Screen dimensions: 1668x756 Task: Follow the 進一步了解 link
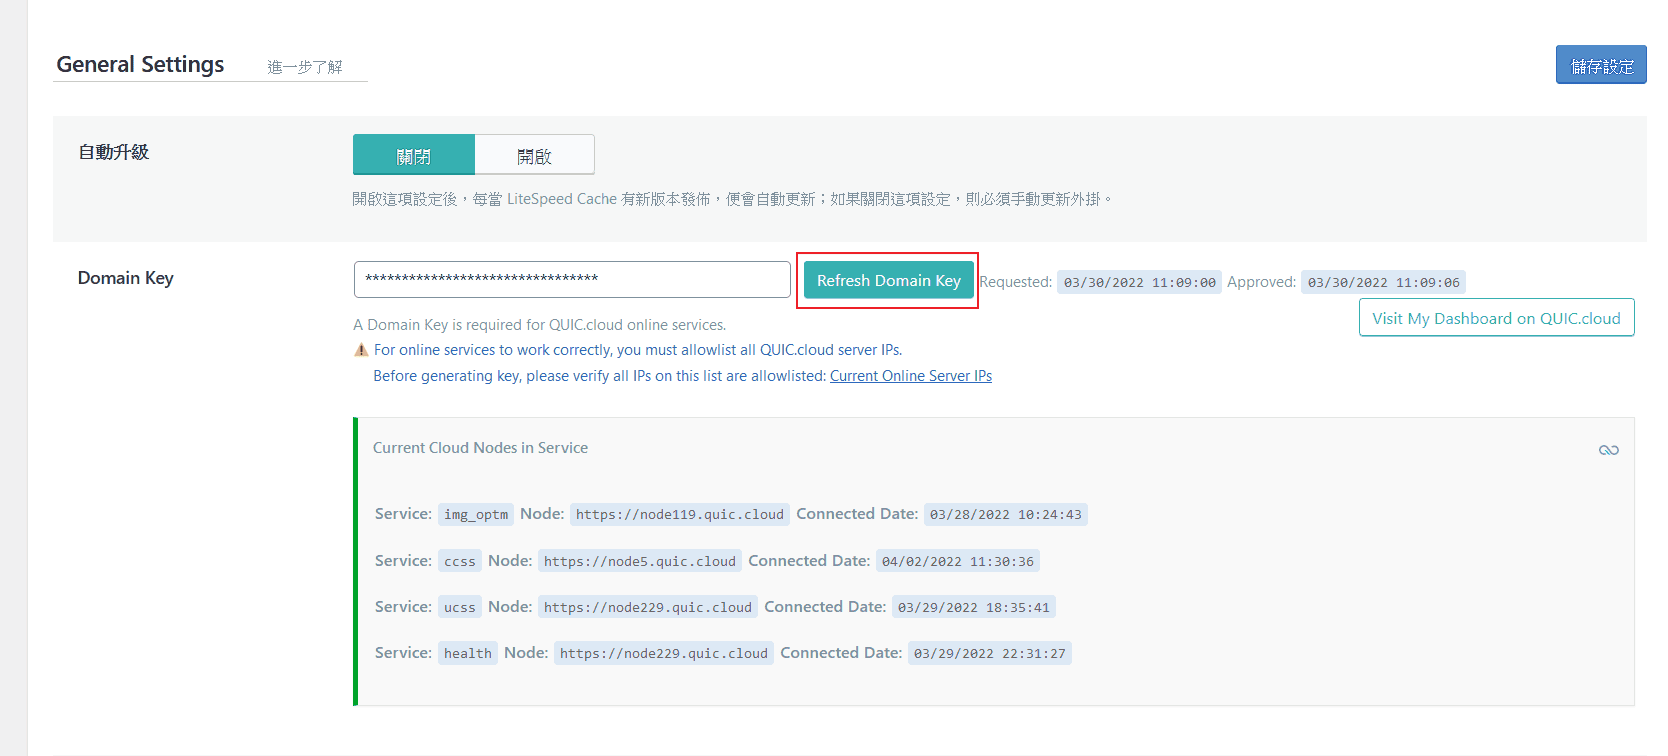point(305,67)
